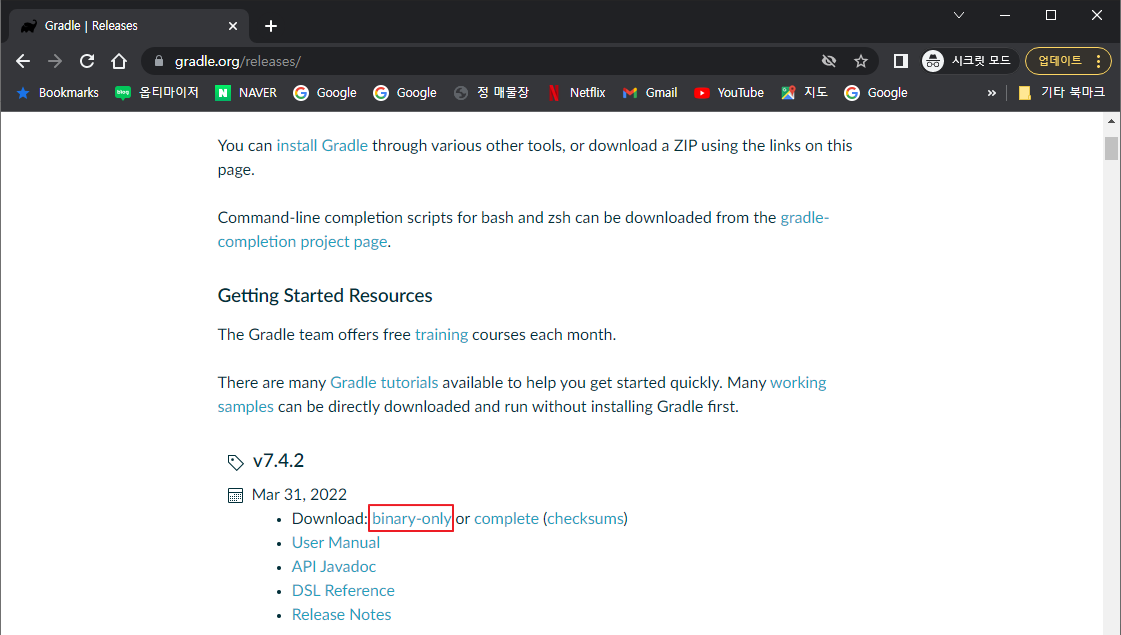Open the 옵티마이저 blog bookmark

click(157, 93)
